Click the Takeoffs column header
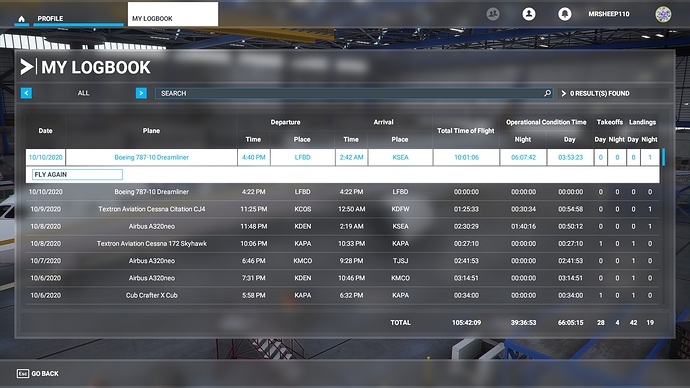Image resolution: width=690 pixels, height=388 pixels. (x=609, y=122)
